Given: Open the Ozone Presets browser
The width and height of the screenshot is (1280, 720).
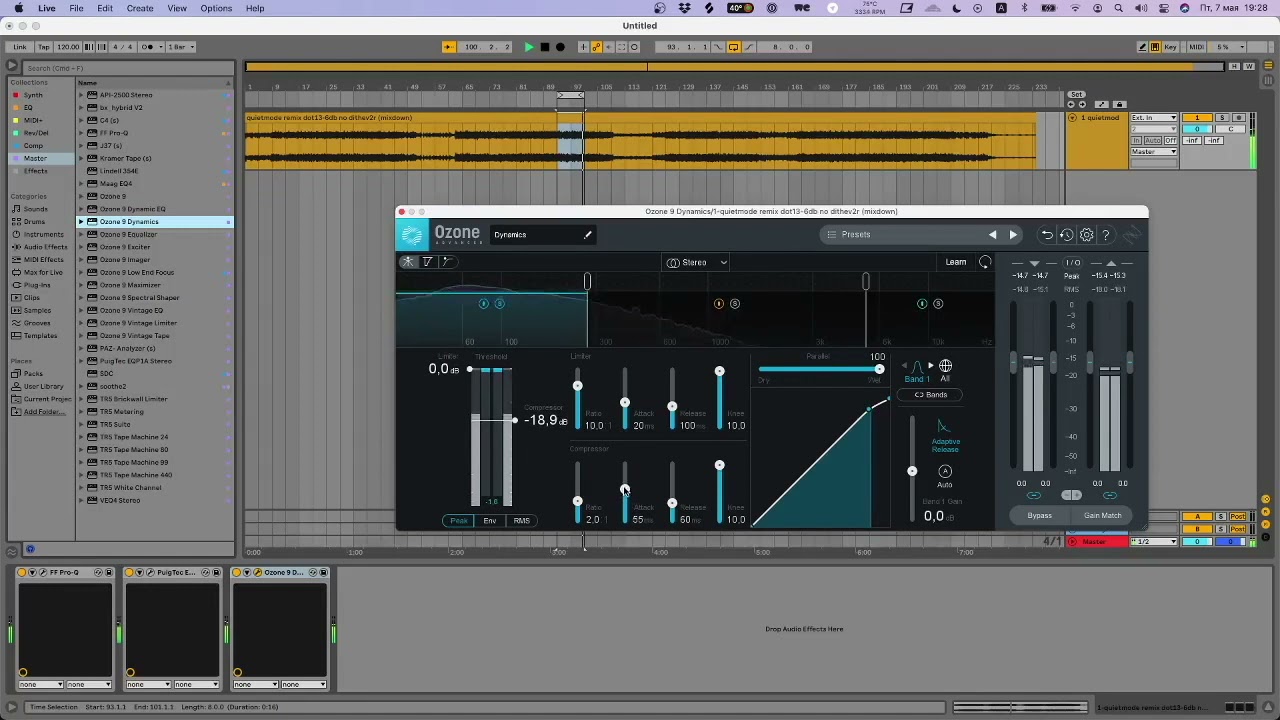Looking at the screenshot, I should coord(856,235).
